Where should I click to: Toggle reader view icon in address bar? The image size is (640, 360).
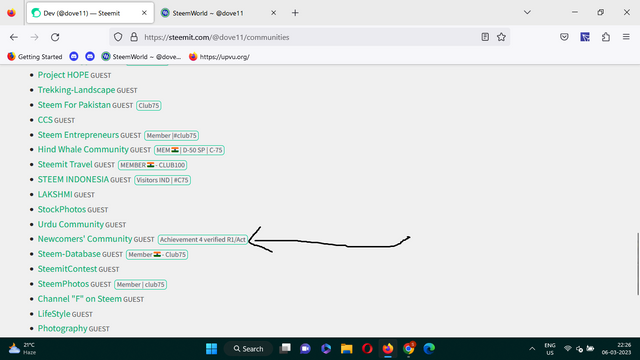click(x=485, y=37)
